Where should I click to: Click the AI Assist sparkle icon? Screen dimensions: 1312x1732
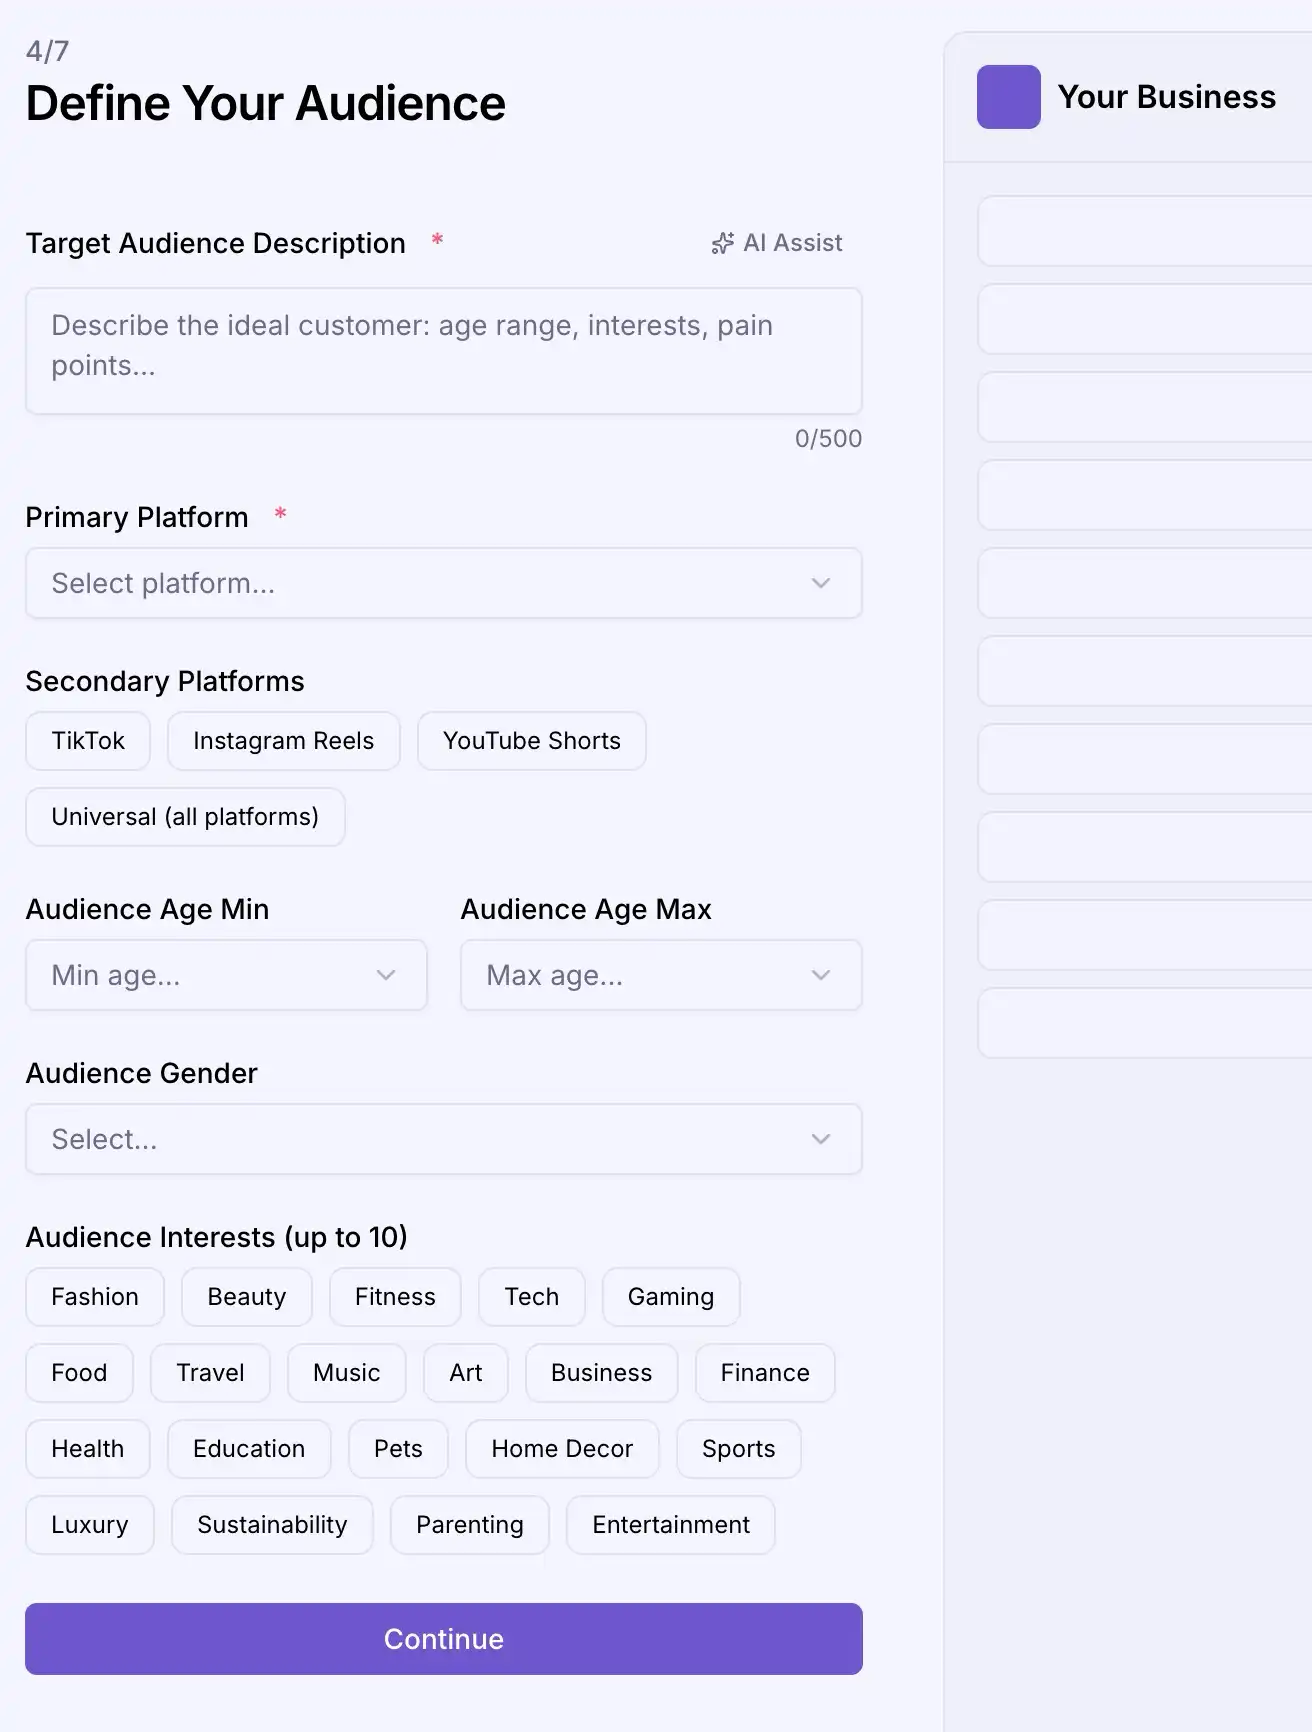[x=722, y=243]
